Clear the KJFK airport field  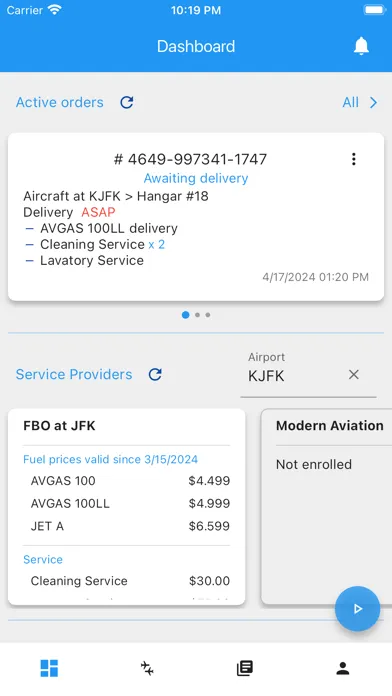353,375
